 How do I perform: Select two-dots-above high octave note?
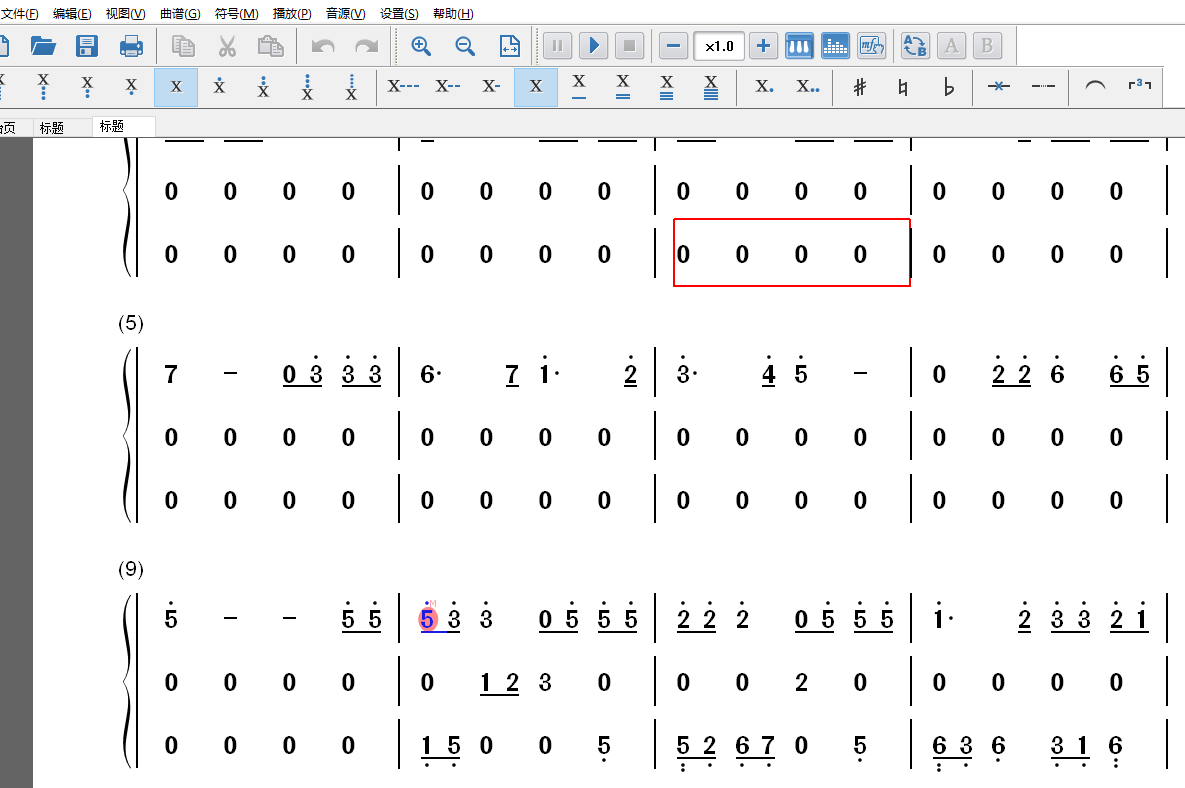click(x=263, y=87)
